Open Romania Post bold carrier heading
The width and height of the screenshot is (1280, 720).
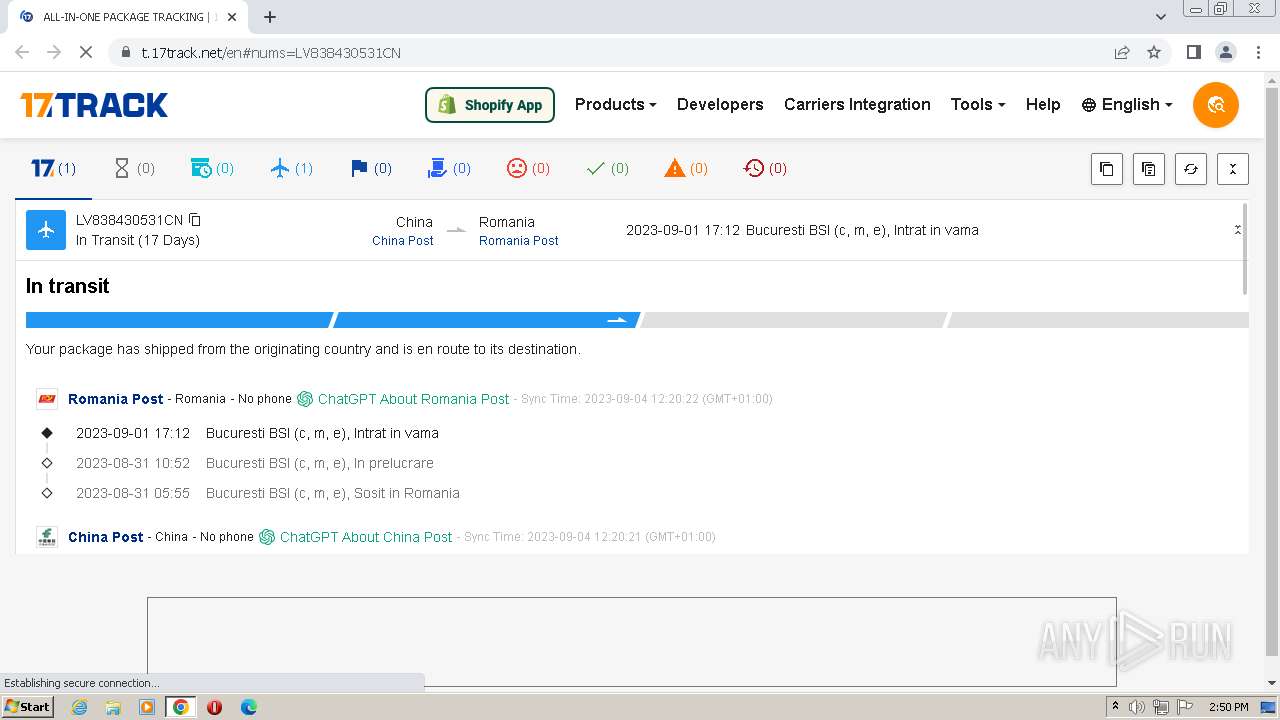[115, 399]
